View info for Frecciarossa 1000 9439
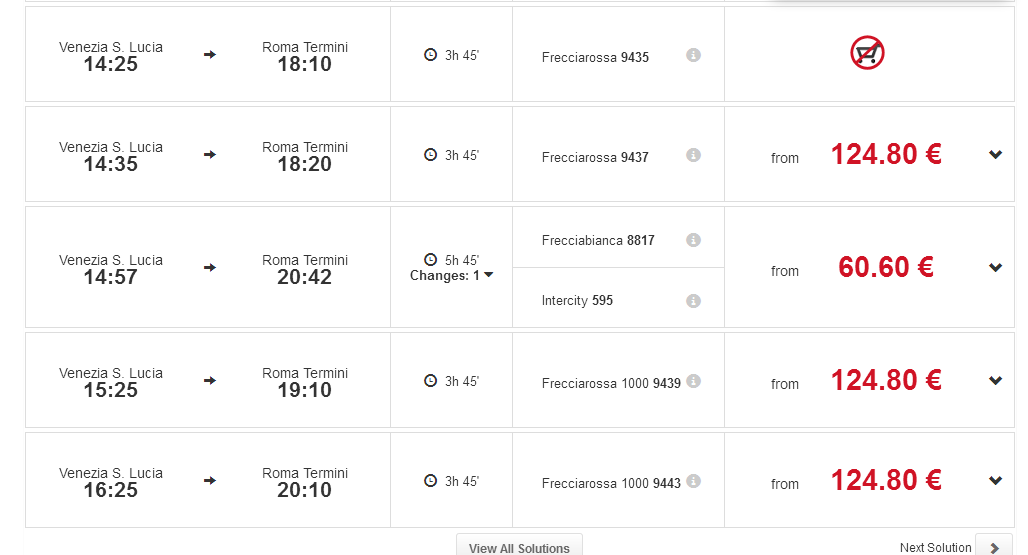This screenshot has height=555, width=1028. click(693, 381)
